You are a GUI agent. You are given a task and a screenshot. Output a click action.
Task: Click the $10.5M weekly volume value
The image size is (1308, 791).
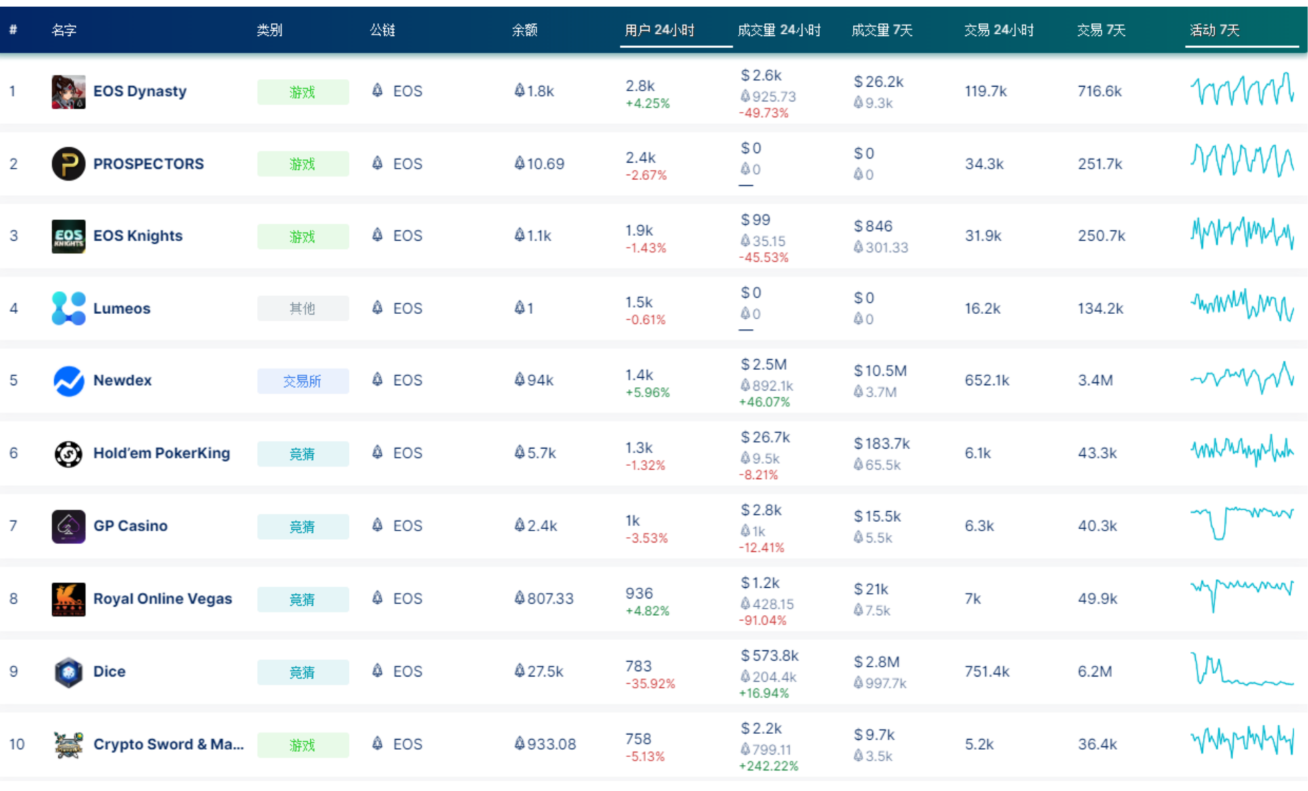(x=880, y=371)
